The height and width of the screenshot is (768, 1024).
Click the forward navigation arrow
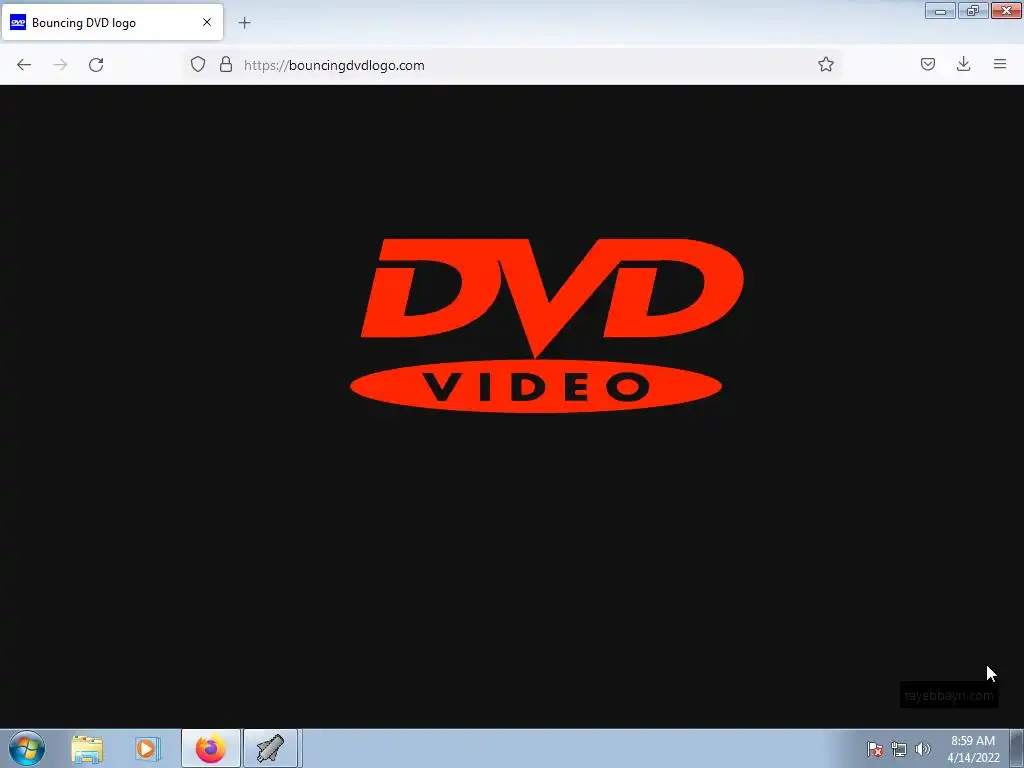pyautogui.click(x=60, y=65)
